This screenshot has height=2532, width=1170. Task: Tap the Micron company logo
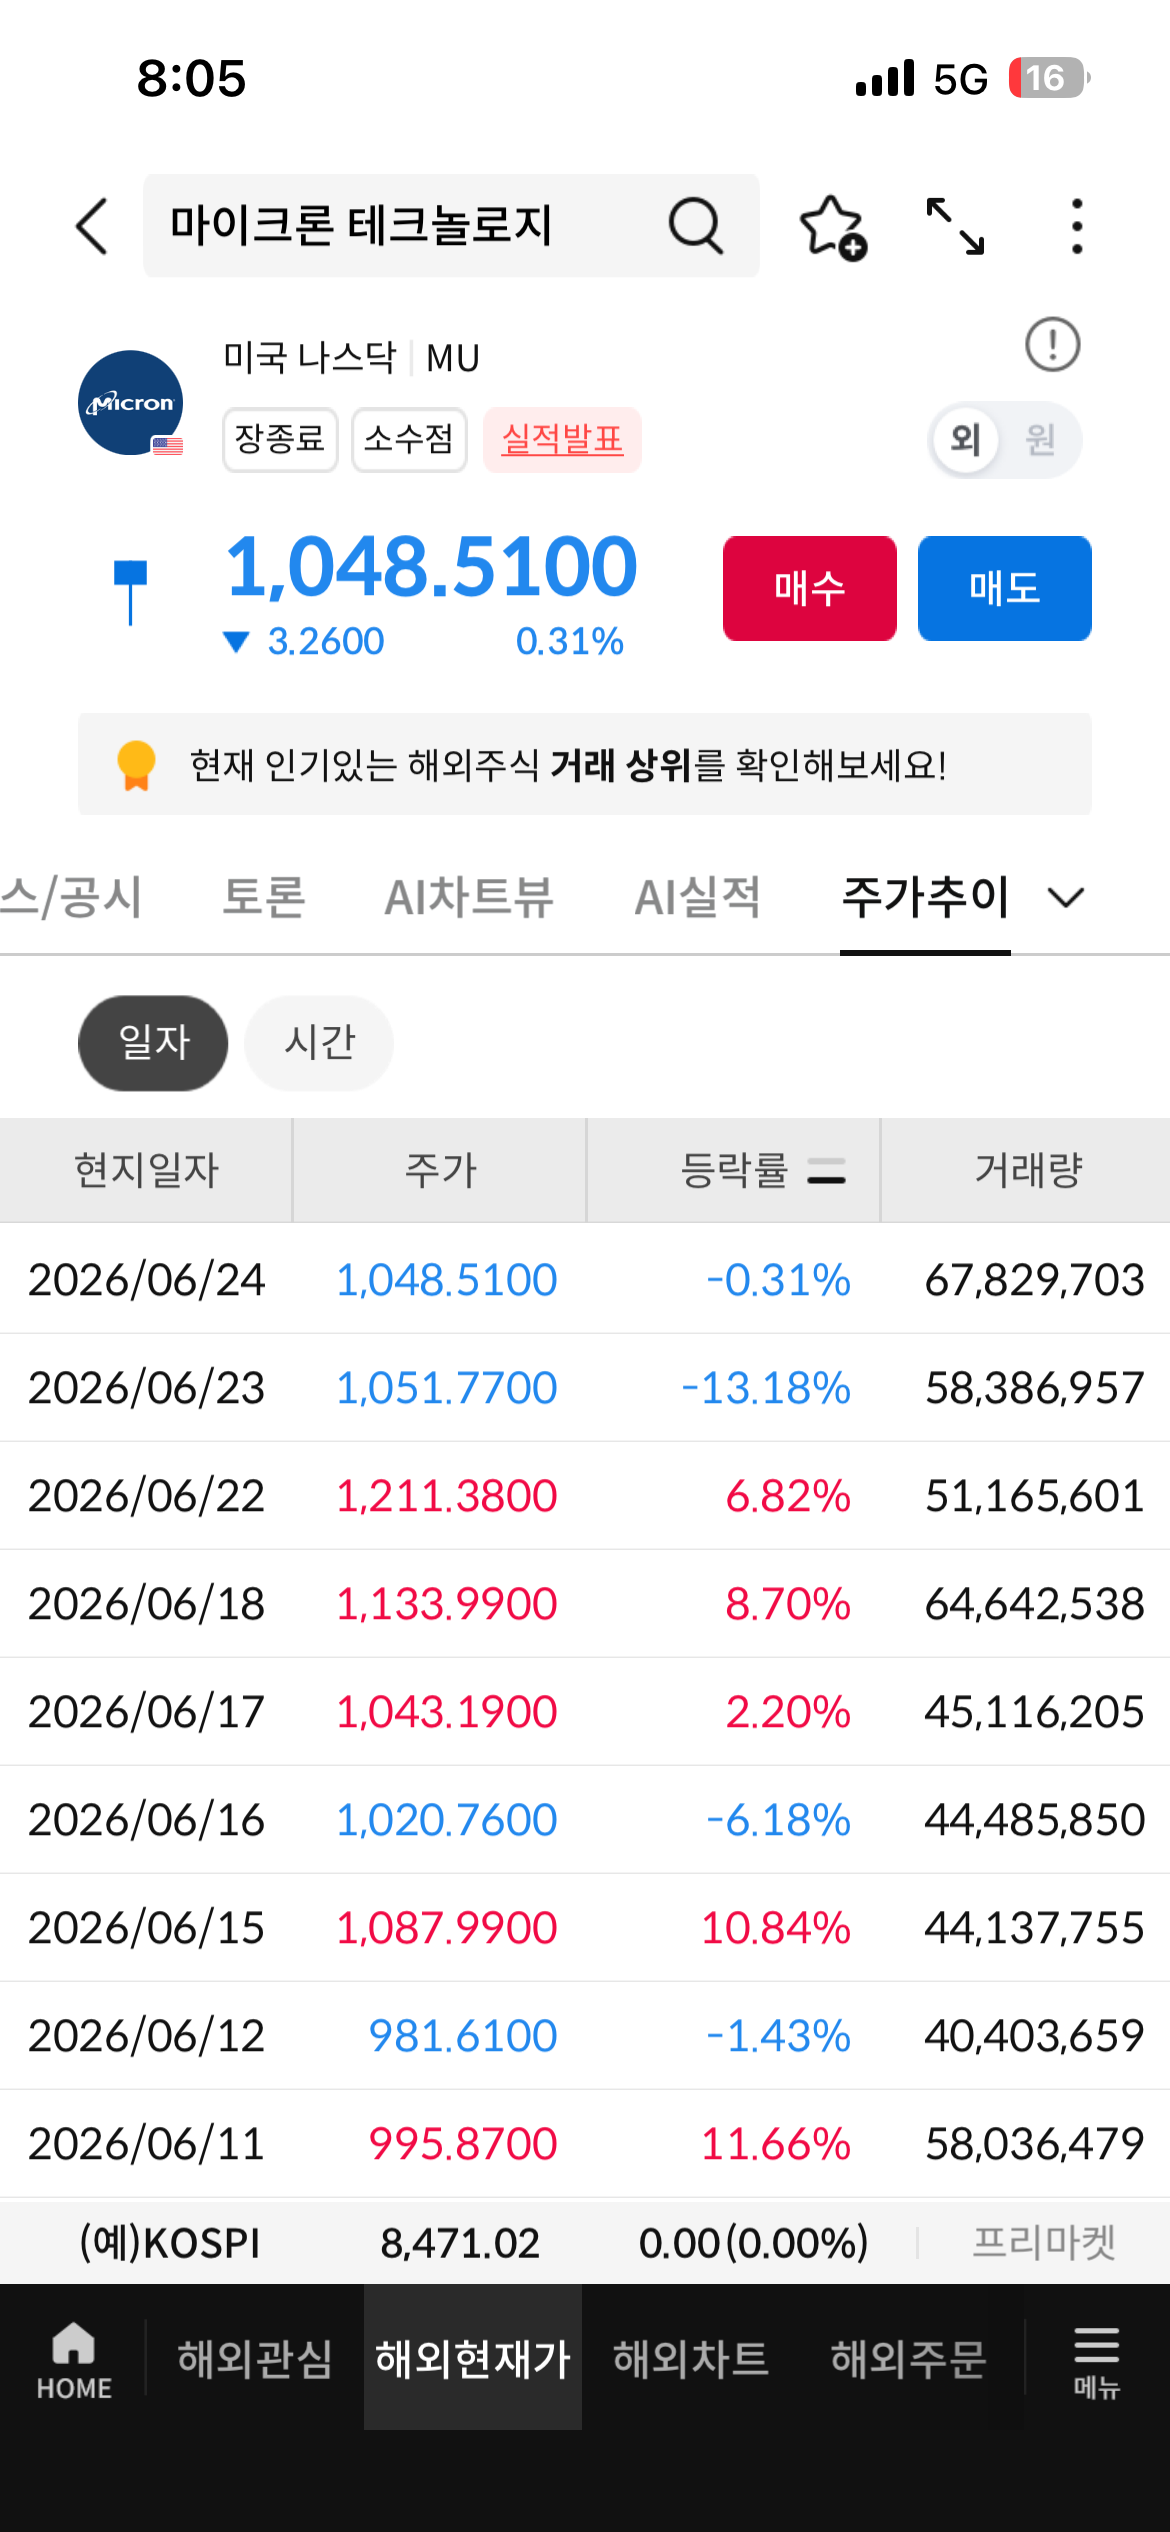[x=131, y=403]
